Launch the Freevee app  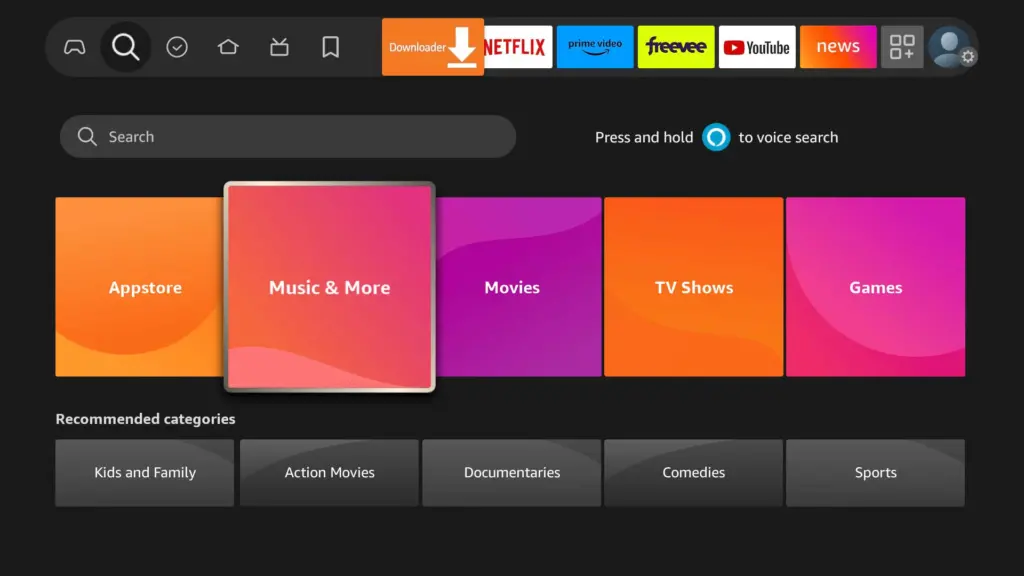click(x=676, y=47)
